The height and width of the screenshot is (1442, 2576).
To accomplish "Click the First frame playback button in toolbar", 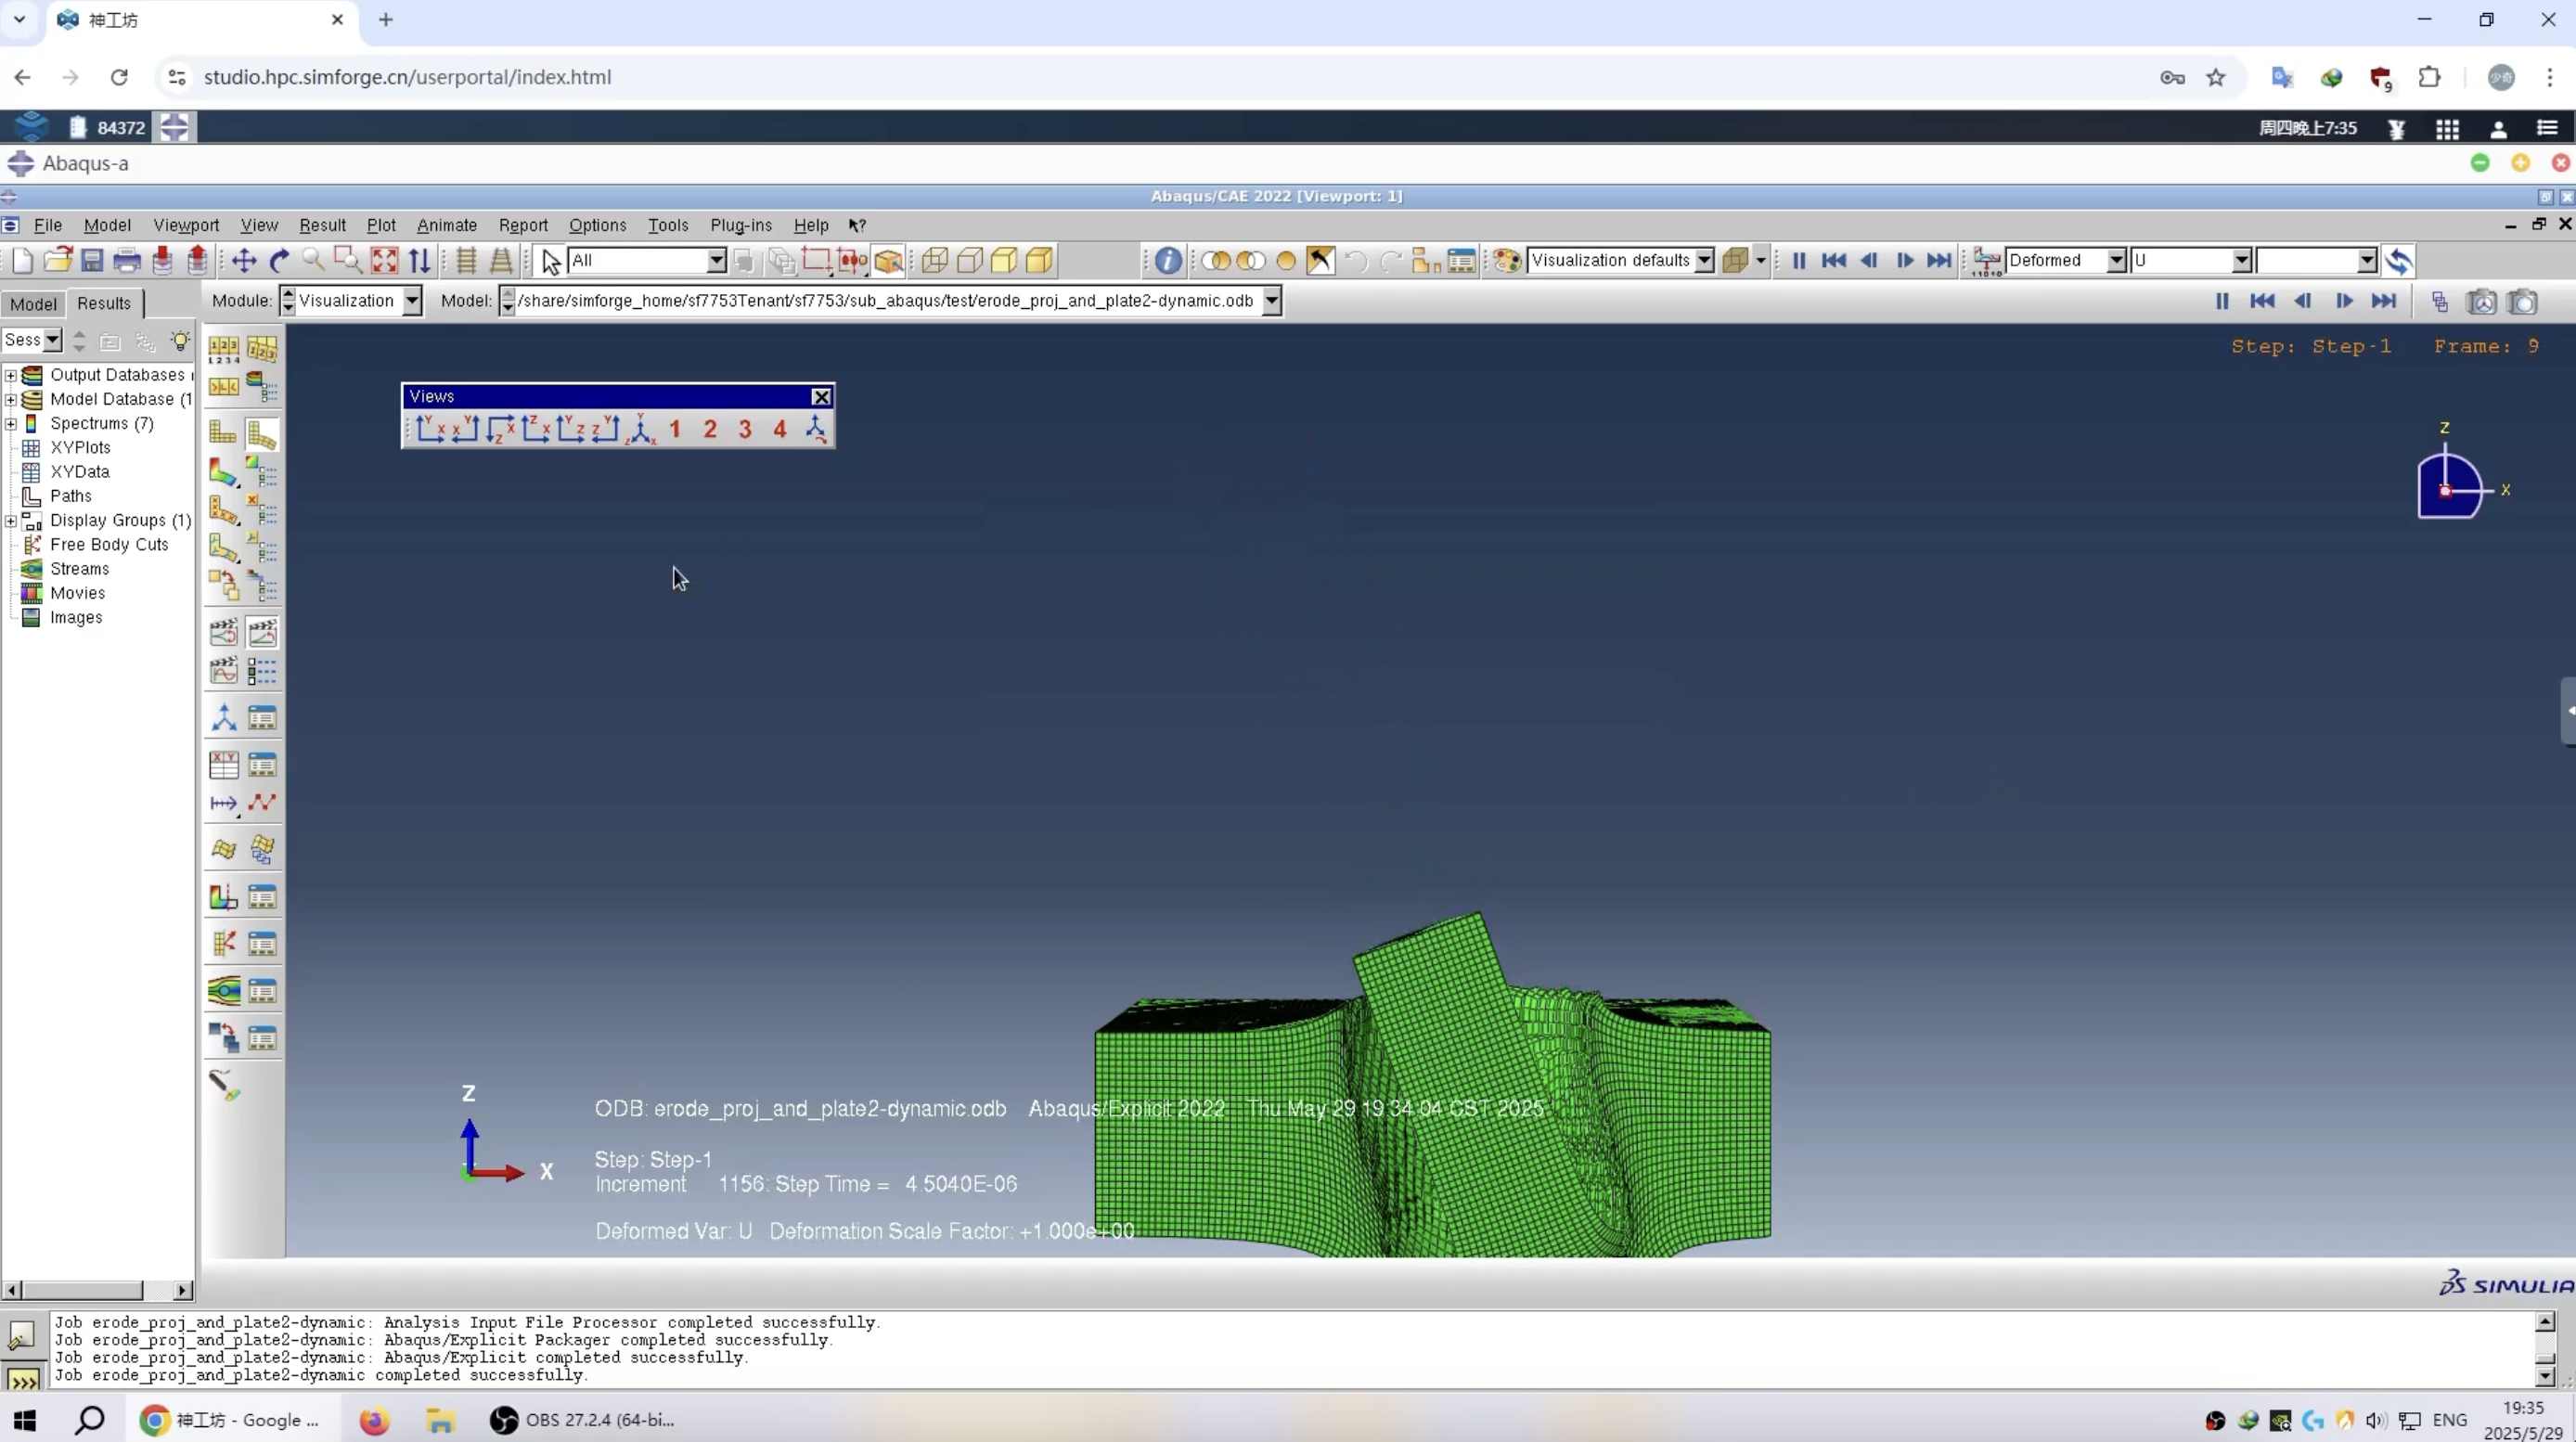I will (x=1834, y=261).
